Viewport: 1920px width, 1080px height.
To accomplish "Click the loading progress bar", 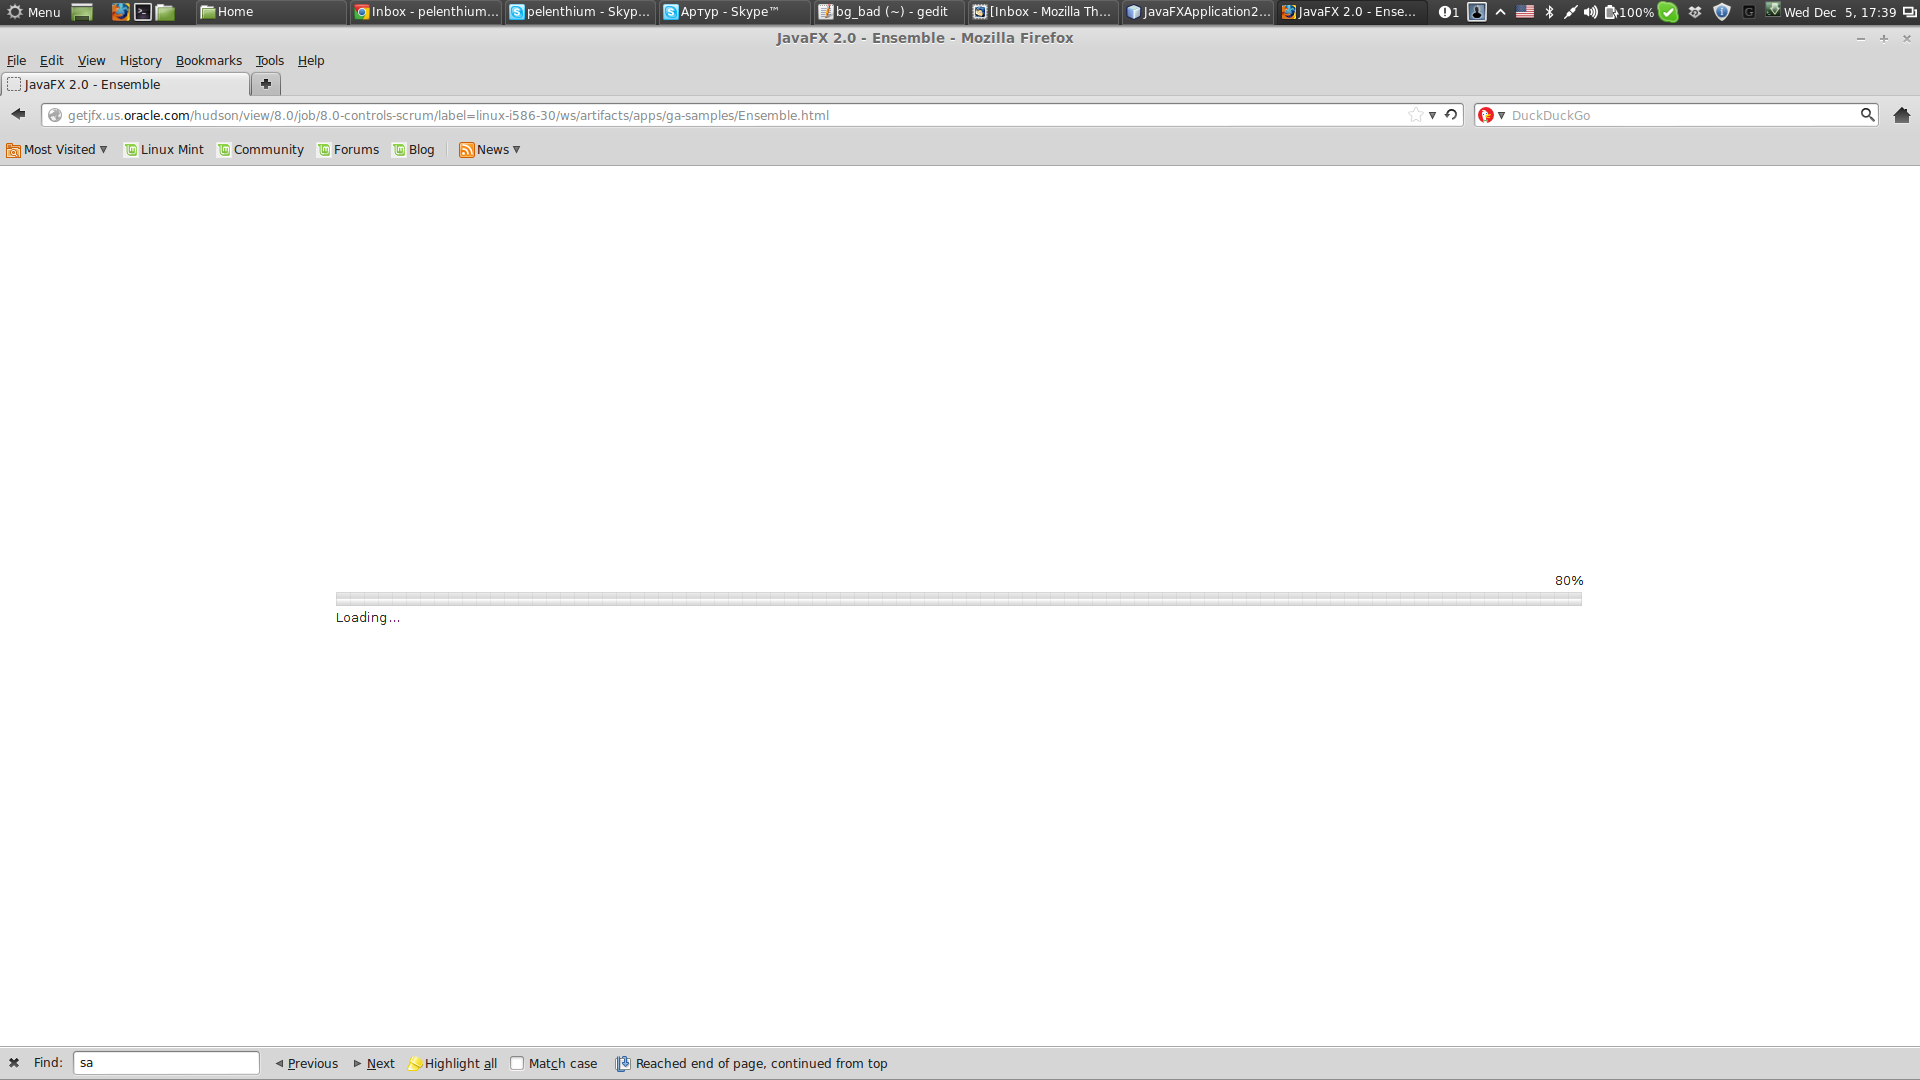I will 958,599.
